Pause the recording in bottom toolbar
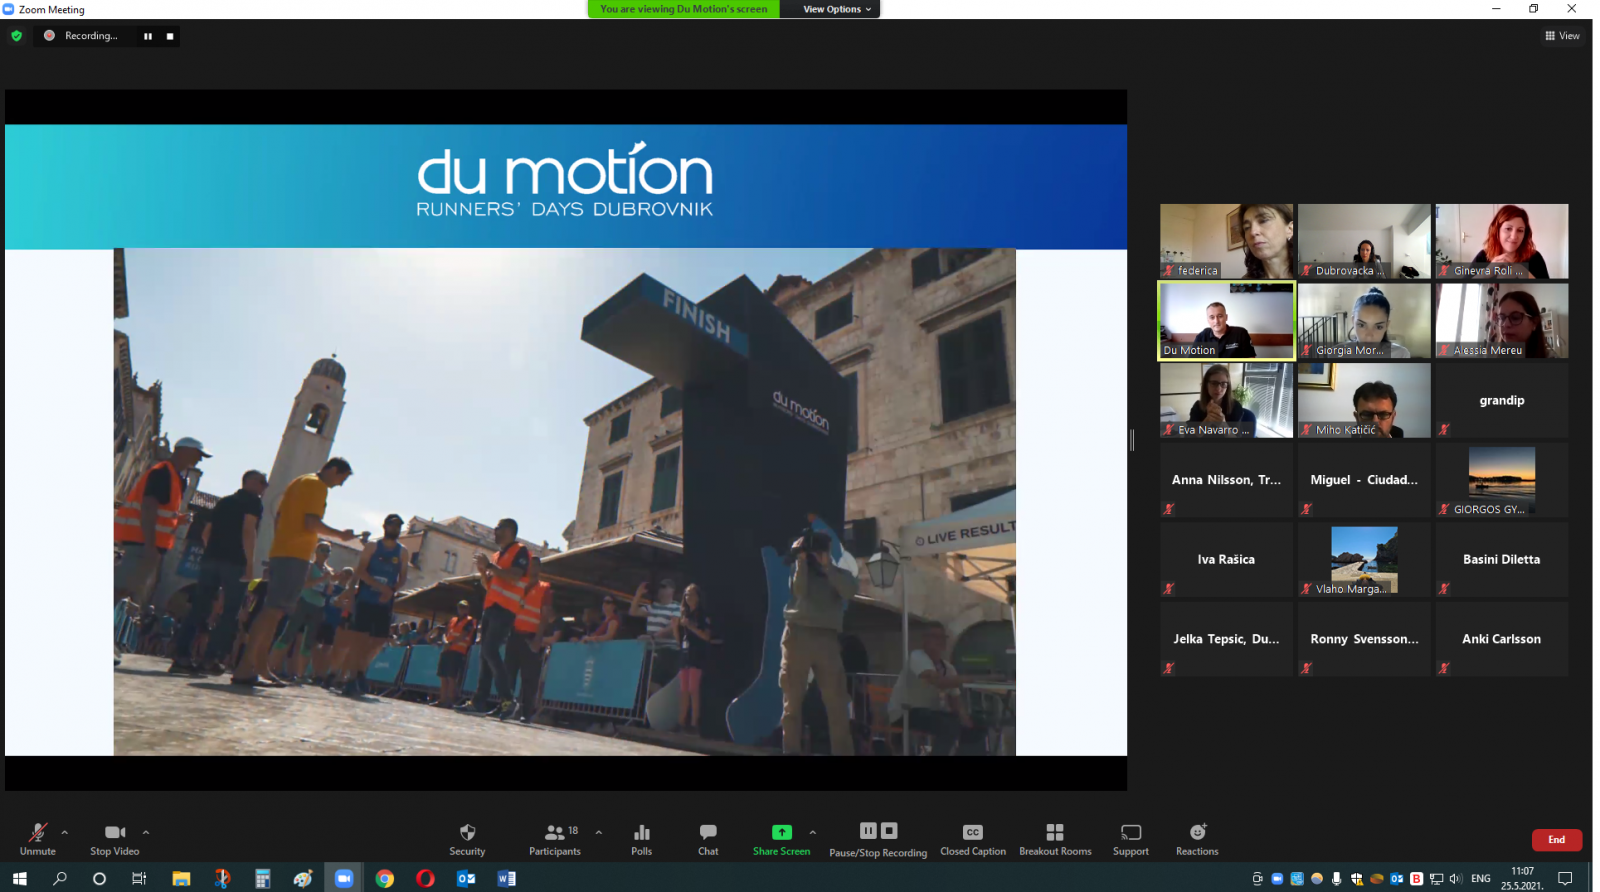 coord(868,830)
